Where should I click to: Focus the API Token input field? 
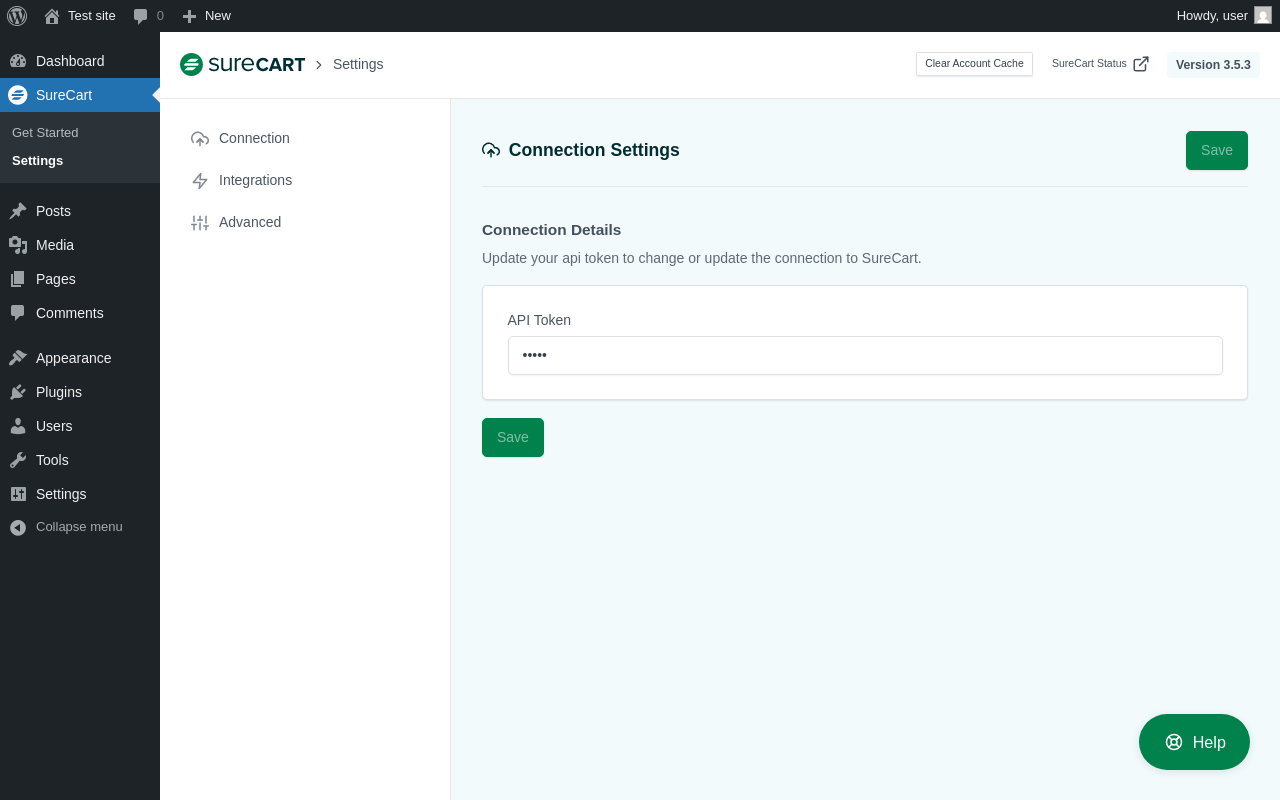(x=865, y=355)
